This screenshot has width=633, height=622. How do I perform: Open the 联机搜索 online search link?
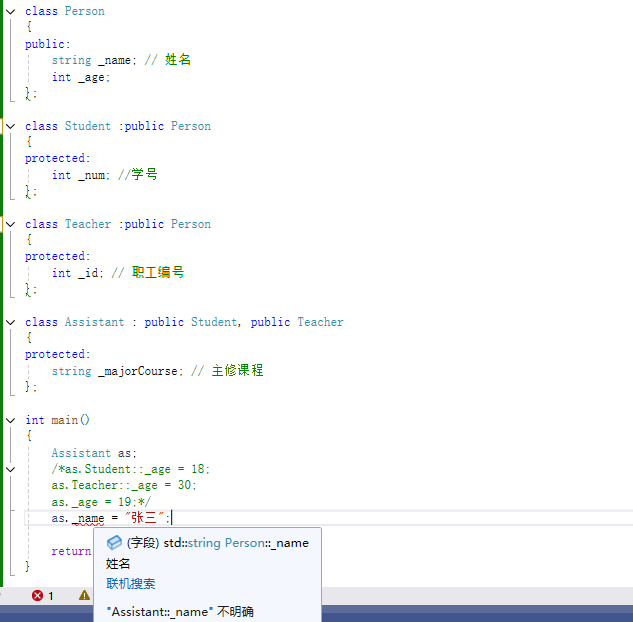click(131, 584)
